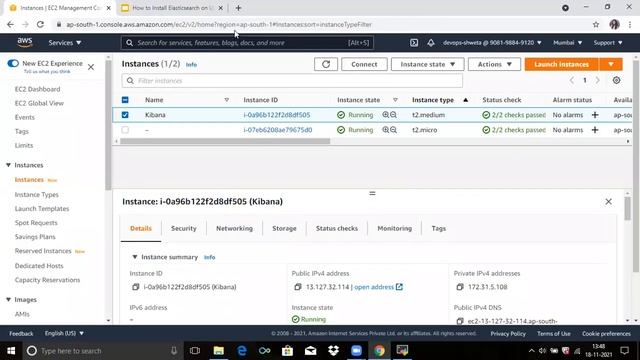640x360 pixels.
Task: Click the Launch instances button
Action: pyautogui.click(x=562, y=64)
